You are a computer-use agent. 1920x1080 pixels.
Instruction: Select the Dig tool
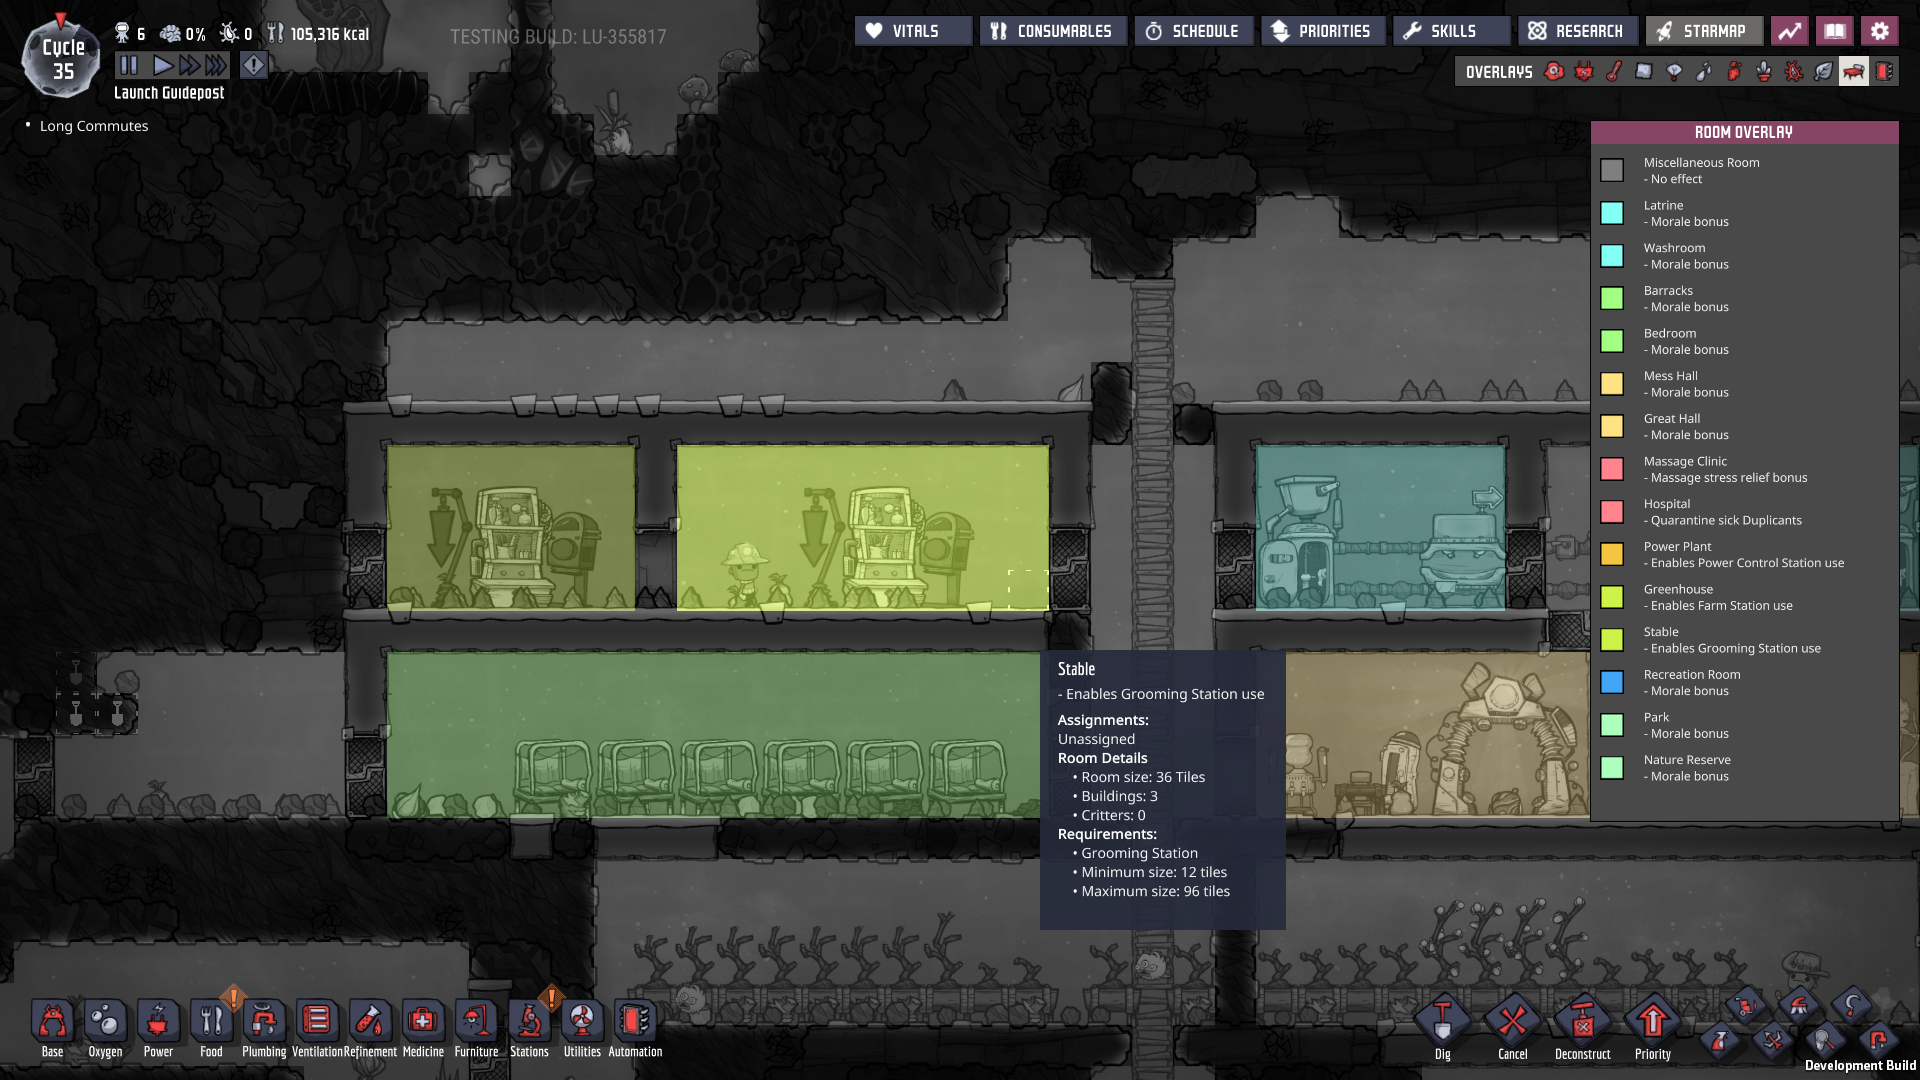click(1442, 1022)
